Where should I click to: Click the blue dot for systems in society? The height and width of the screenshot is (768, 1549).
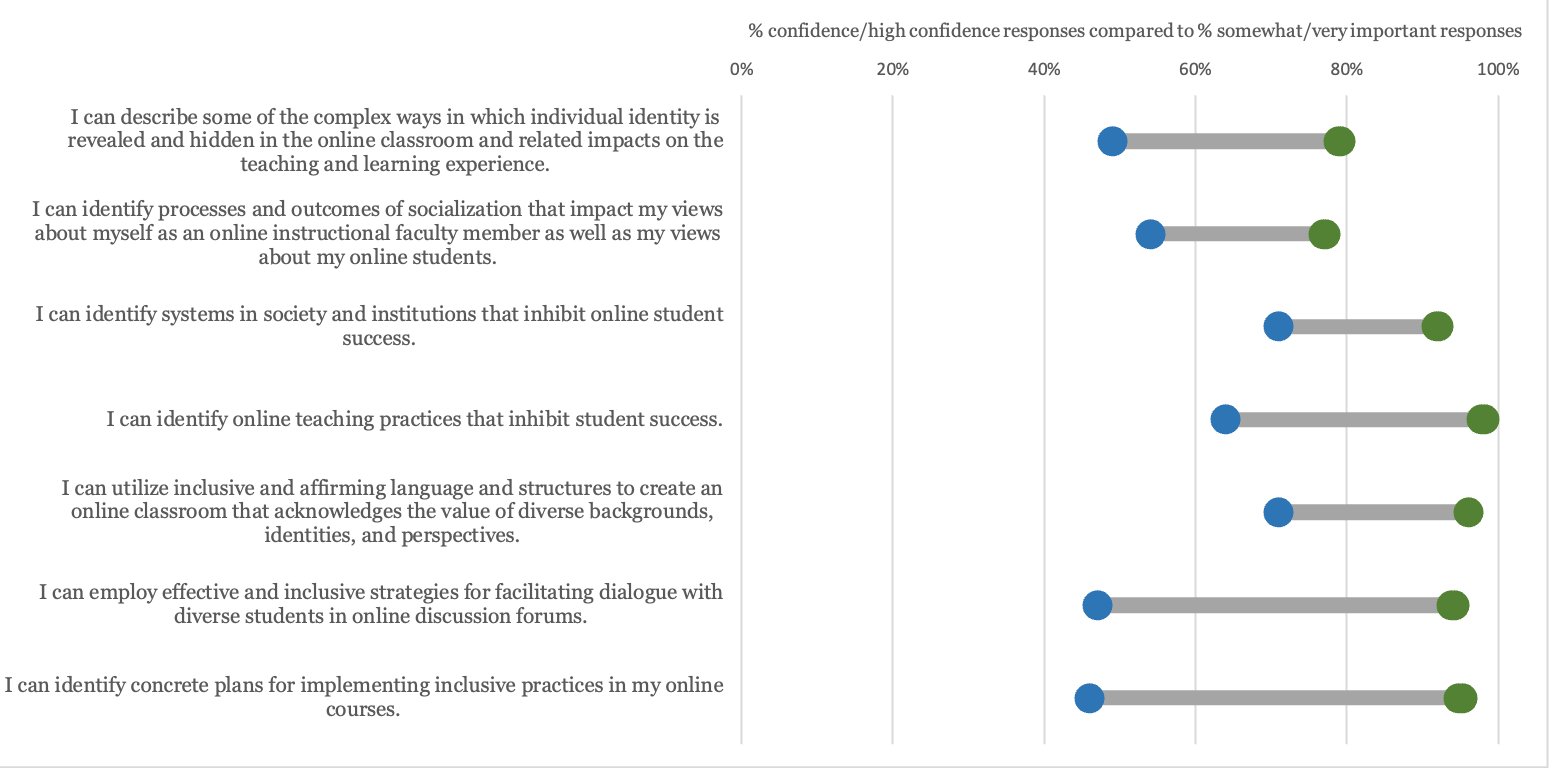[x=1278, y=327]
